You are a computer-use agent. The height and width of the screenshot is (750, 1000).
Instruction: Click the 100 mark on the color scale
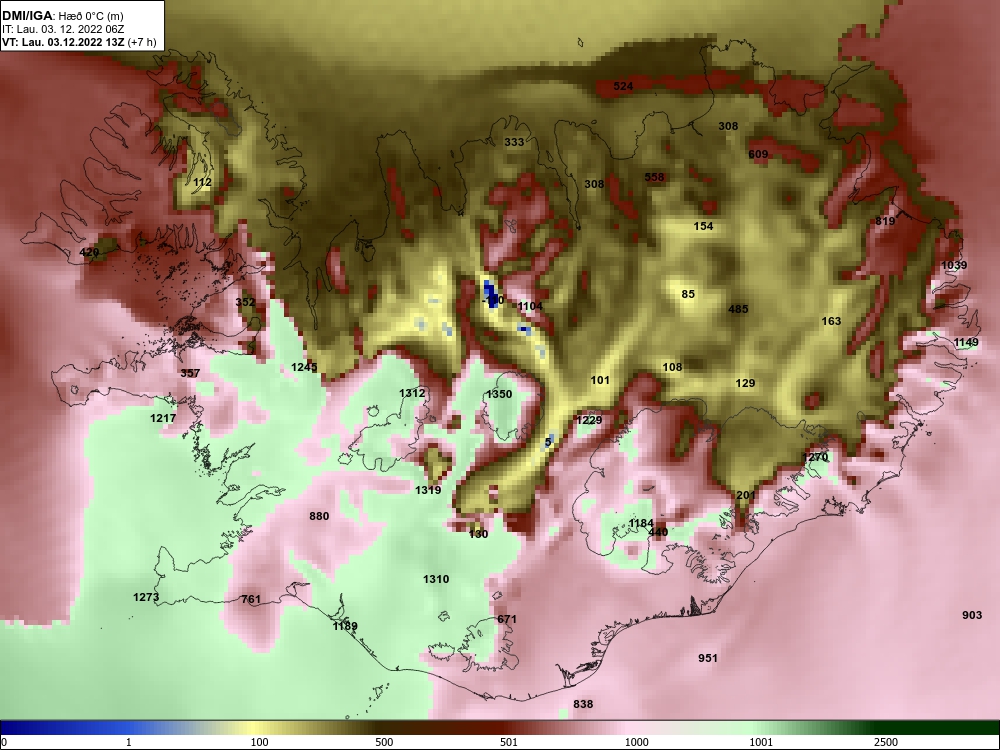point(259,742)
